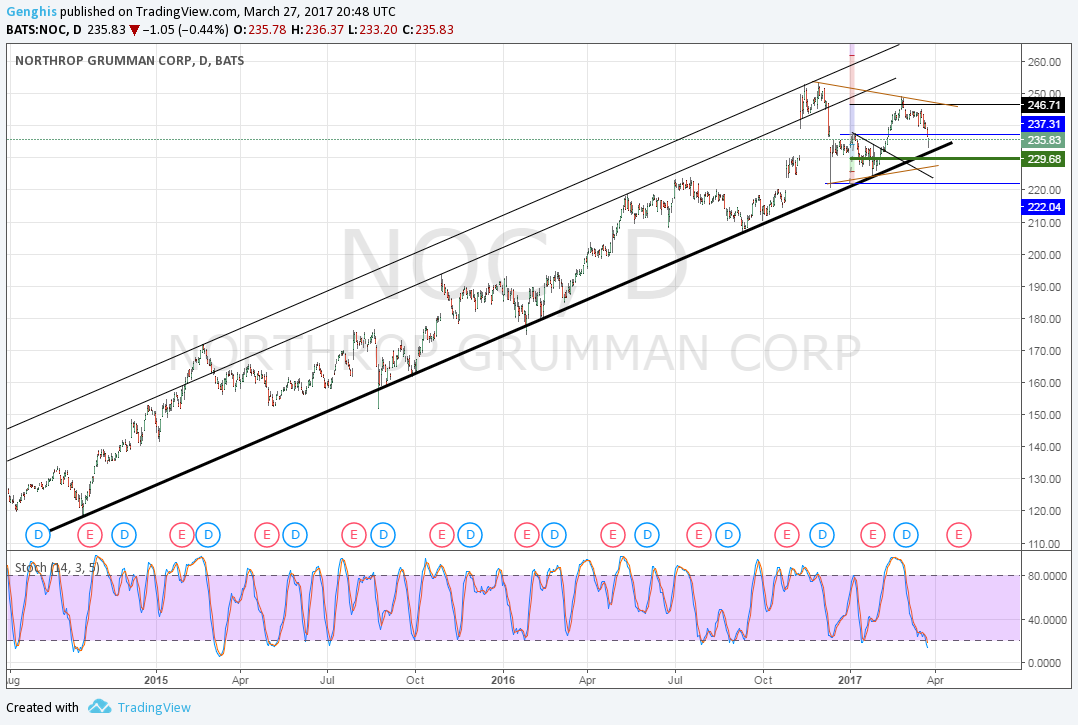Open the TradingView link beside 'Created with'
This screenshot has width=1078, height=725.
(154, 707)
